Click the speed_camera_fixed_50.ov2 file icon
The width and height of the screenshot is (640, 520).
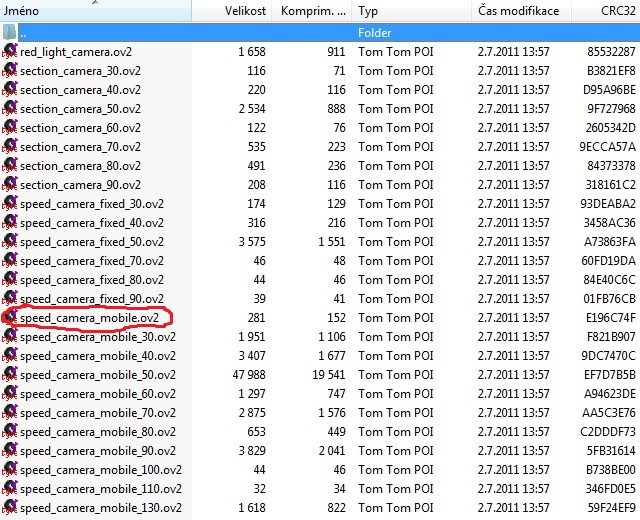point(10,241)
